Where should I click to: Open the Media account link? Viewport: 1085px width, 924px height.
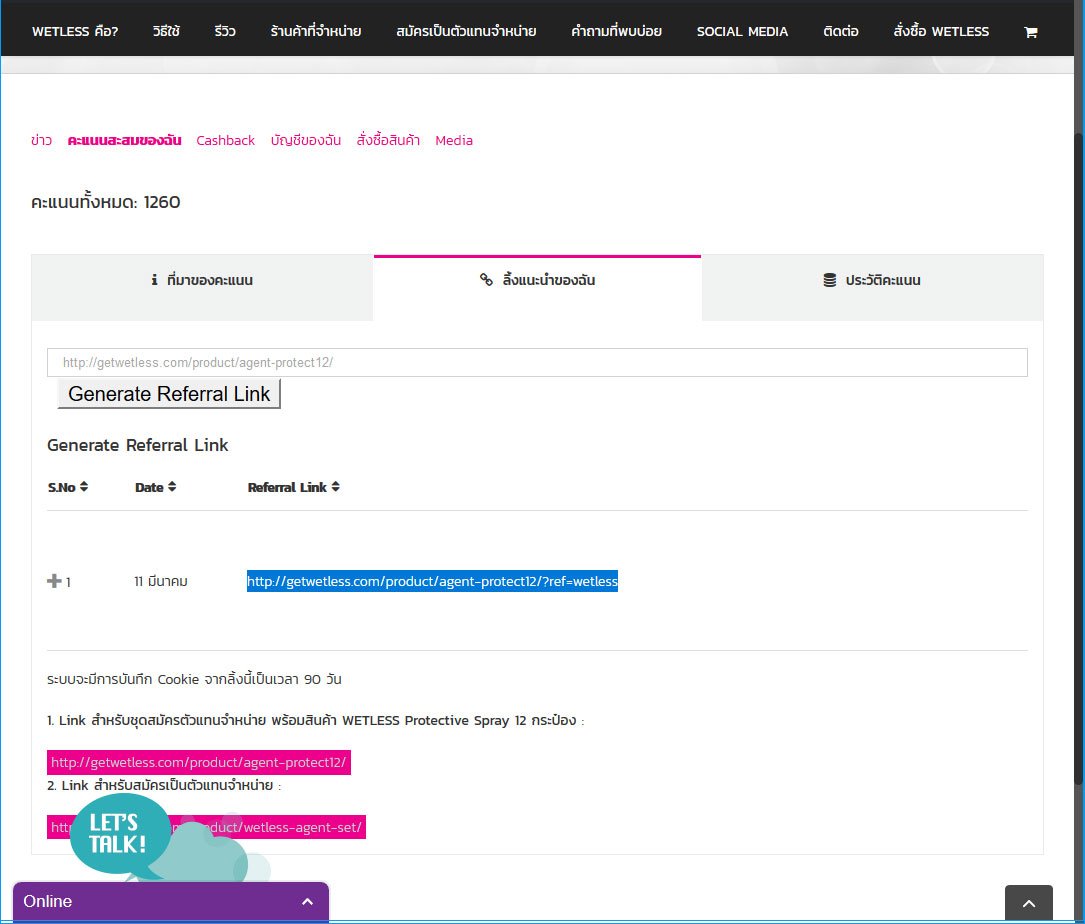454,141
